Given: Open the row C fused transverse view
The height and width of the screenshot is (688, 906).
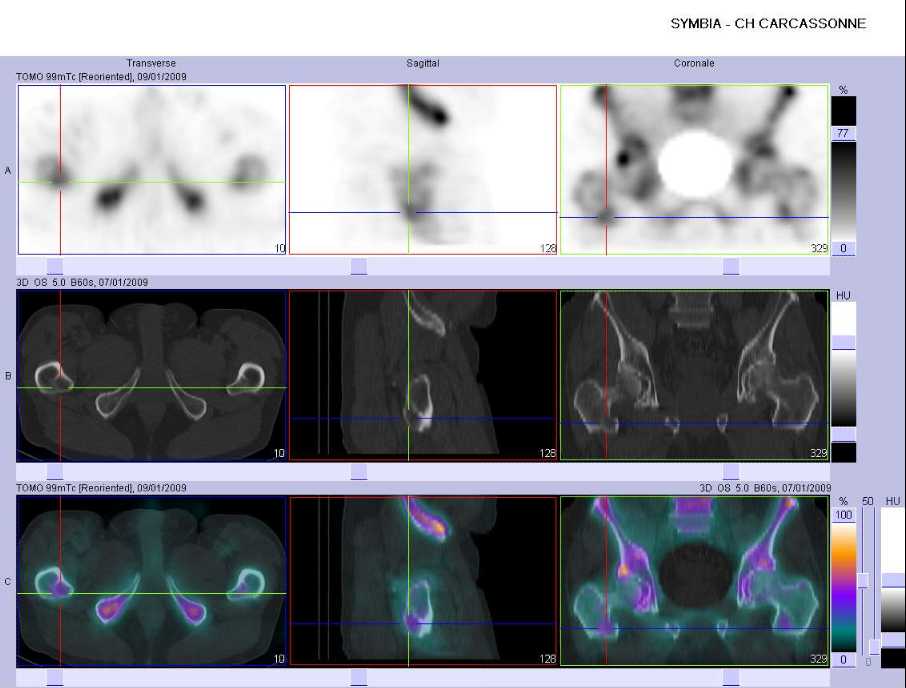Looking at the screenshot, I should click(x=152, y=581).
